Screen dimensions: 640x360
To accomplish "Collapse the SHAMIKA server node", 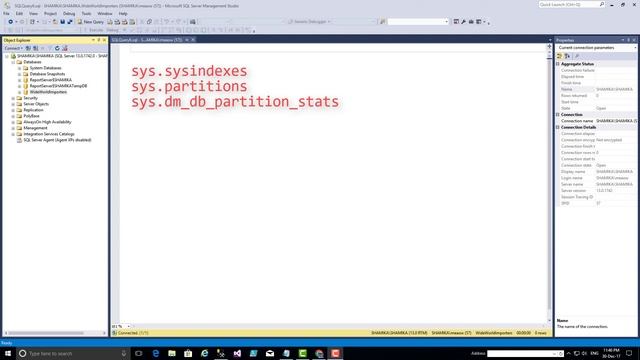I will [7, 56].
